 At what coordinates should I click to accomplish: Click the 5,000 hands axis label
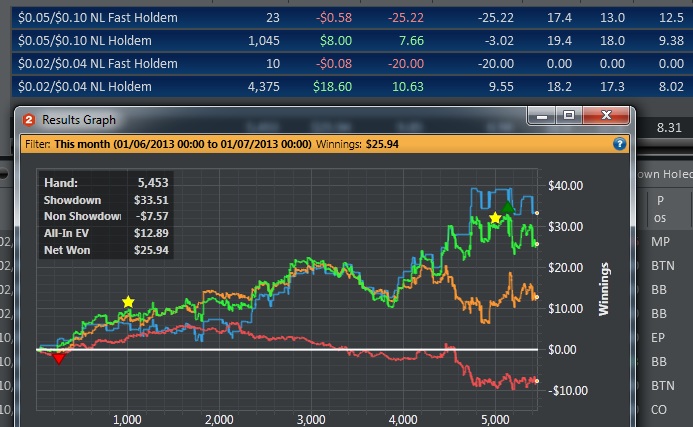495,419
